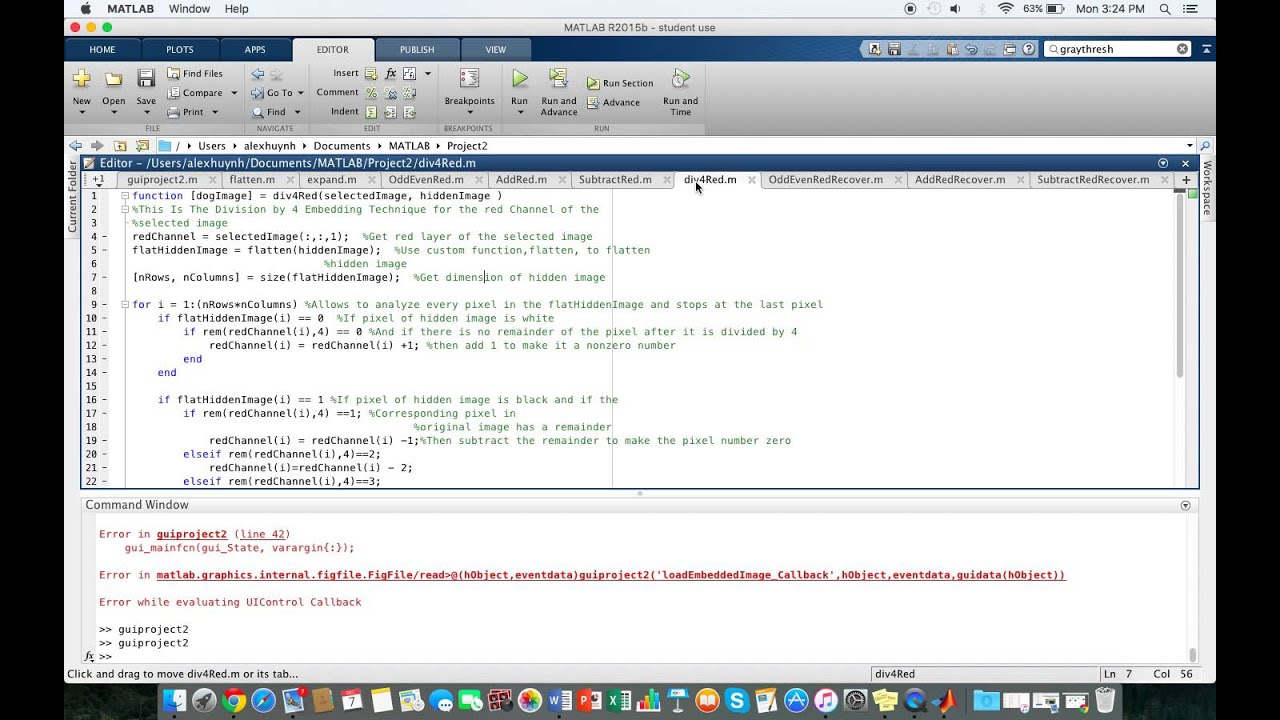
Task: Switch to the PUBLISH ribbon tab
Action: click(x=417, y=49)
